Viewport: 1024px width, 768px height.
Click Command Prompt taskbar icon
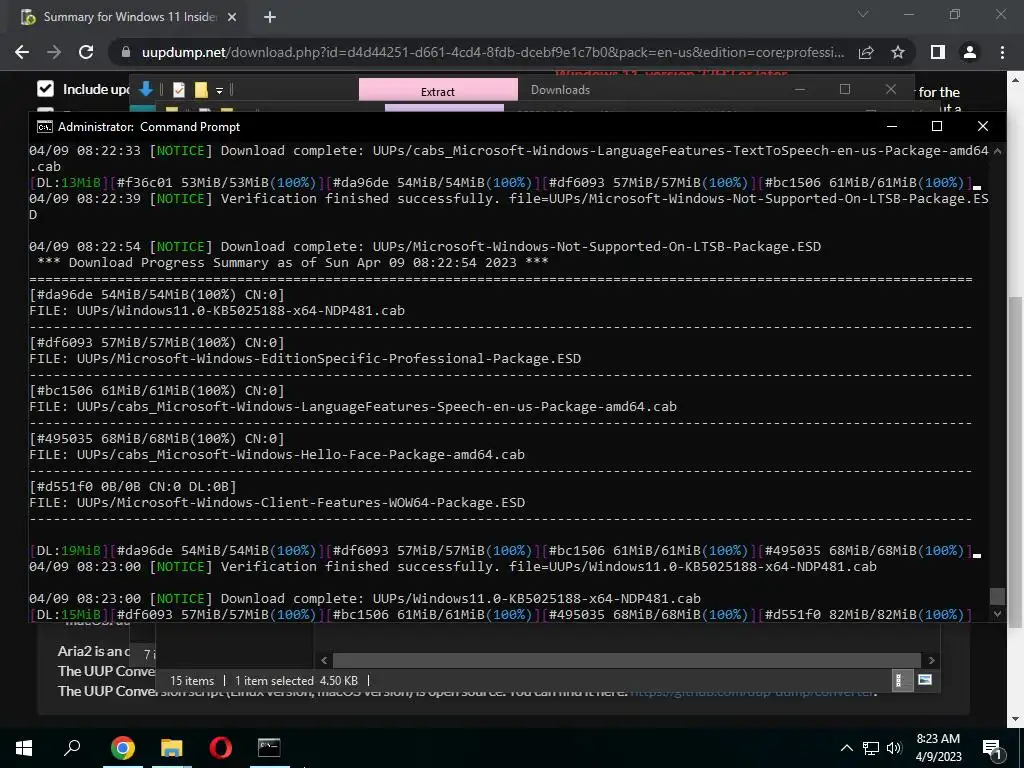pos(269,748)
